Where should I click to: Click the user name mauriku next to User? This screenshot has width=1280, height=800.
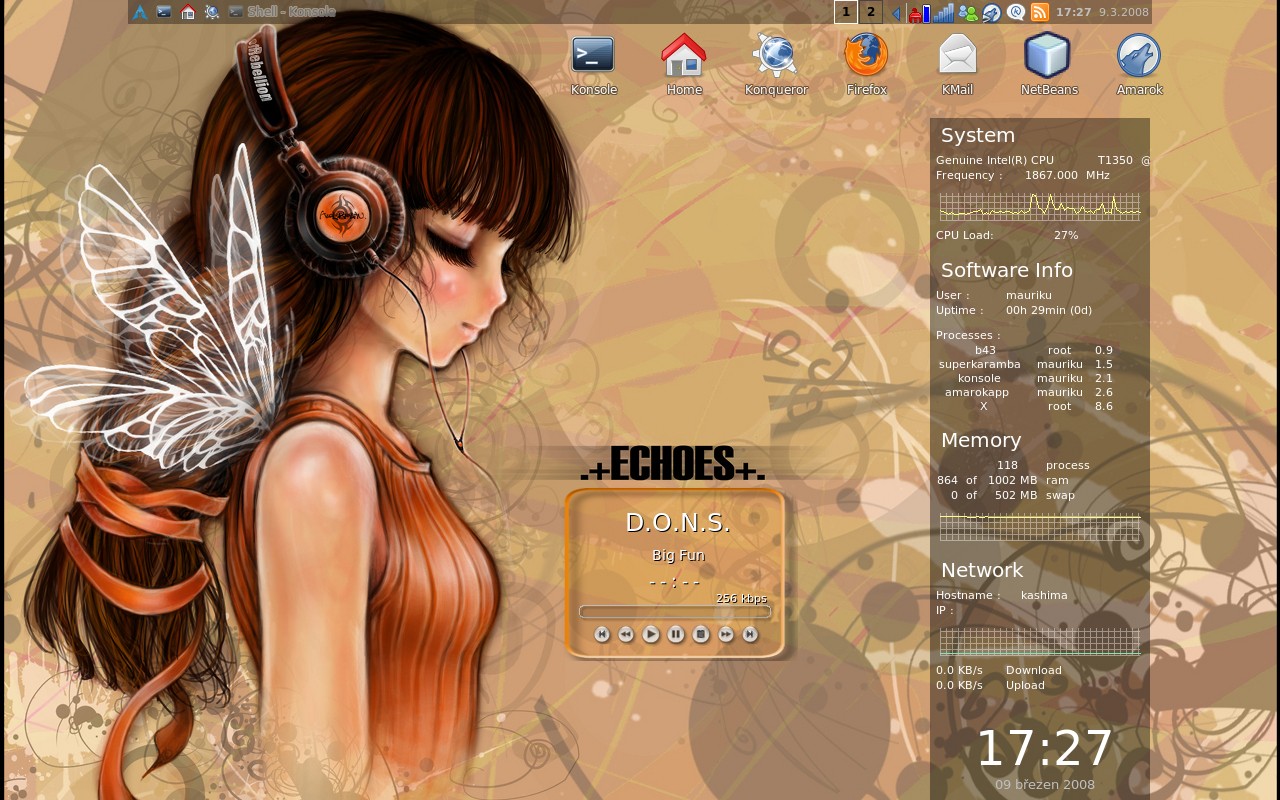pos(1029,295)
